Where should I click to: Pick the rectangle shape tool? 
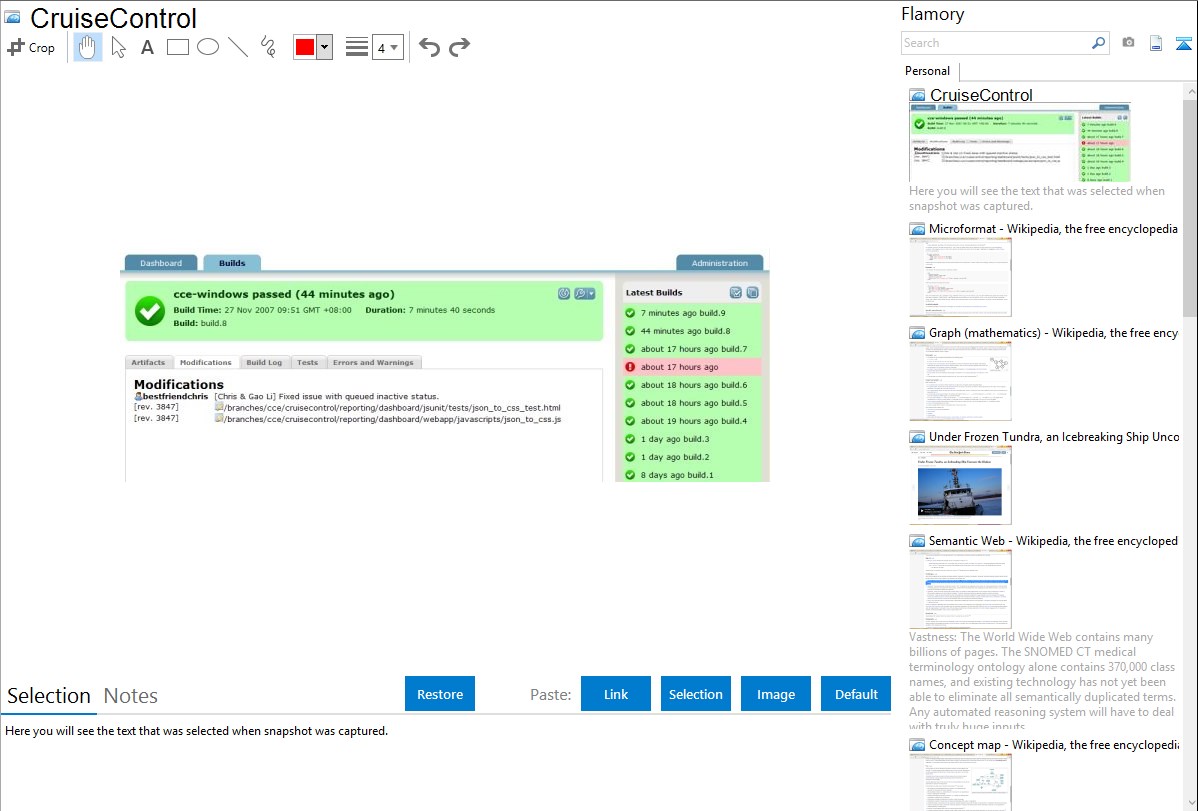pos(178,47)
